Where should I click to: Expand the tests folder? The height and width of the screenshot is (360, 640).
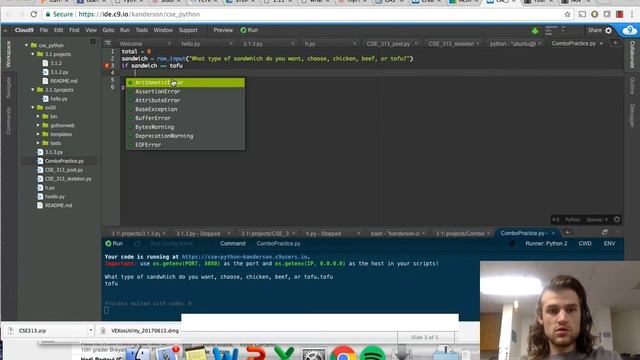tap(38, 143)
